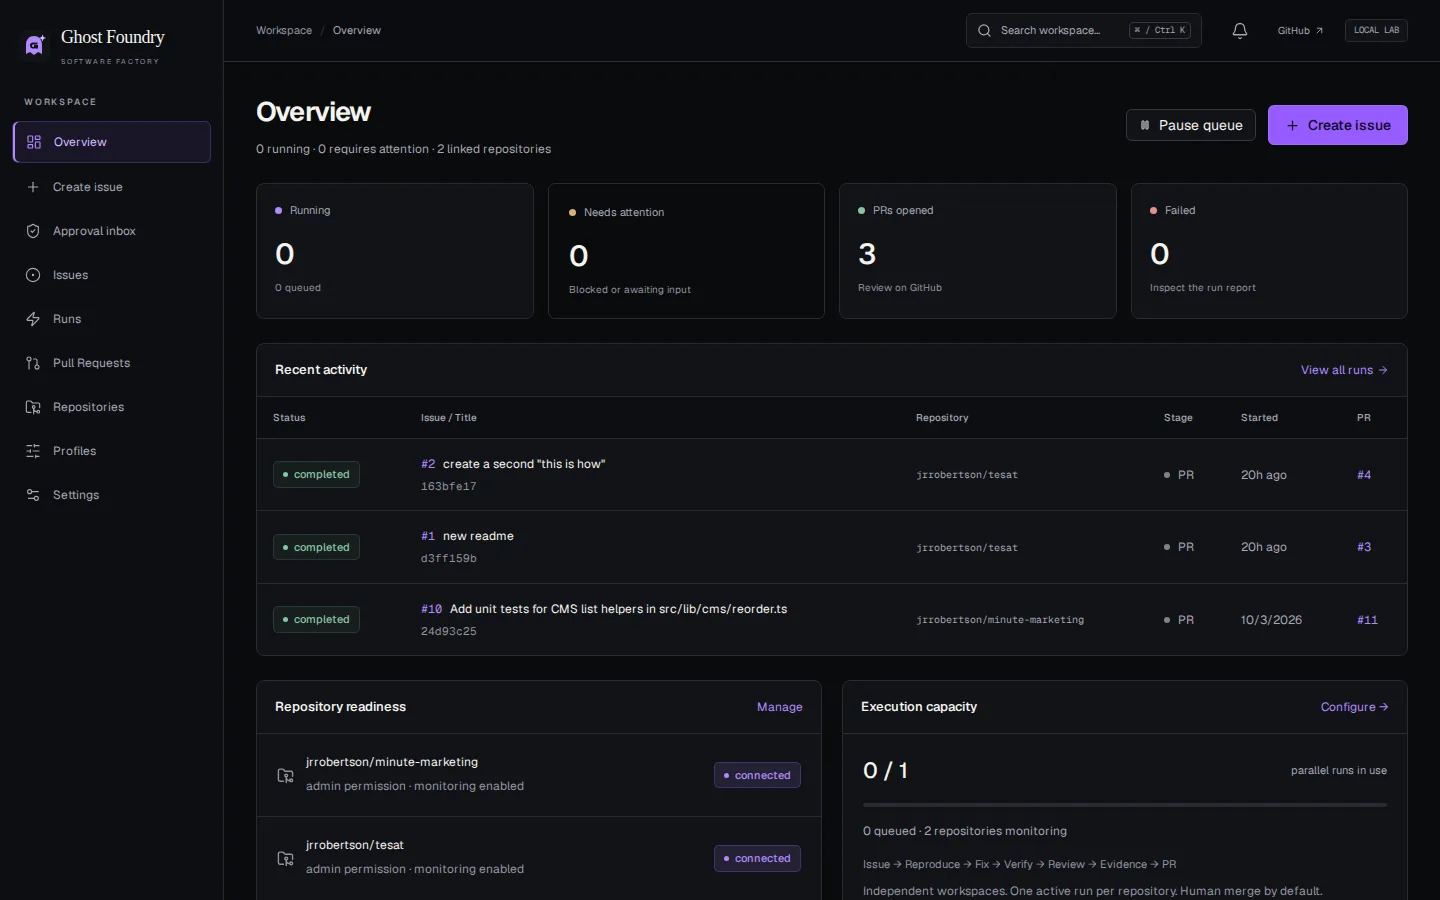Open the Profiles section
This screenshot has width=1440, height=900.
112,451
